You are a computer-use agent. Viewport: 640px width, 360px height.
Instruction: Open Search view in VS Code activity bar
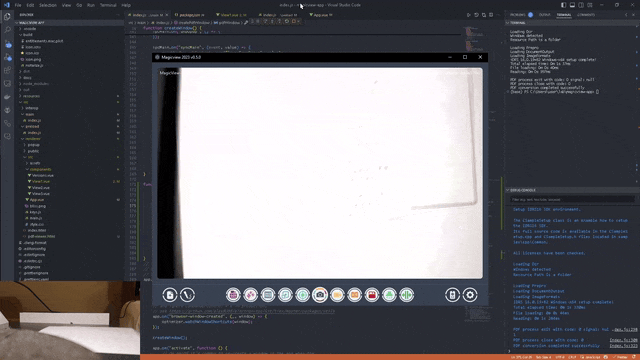pos(7,30)
